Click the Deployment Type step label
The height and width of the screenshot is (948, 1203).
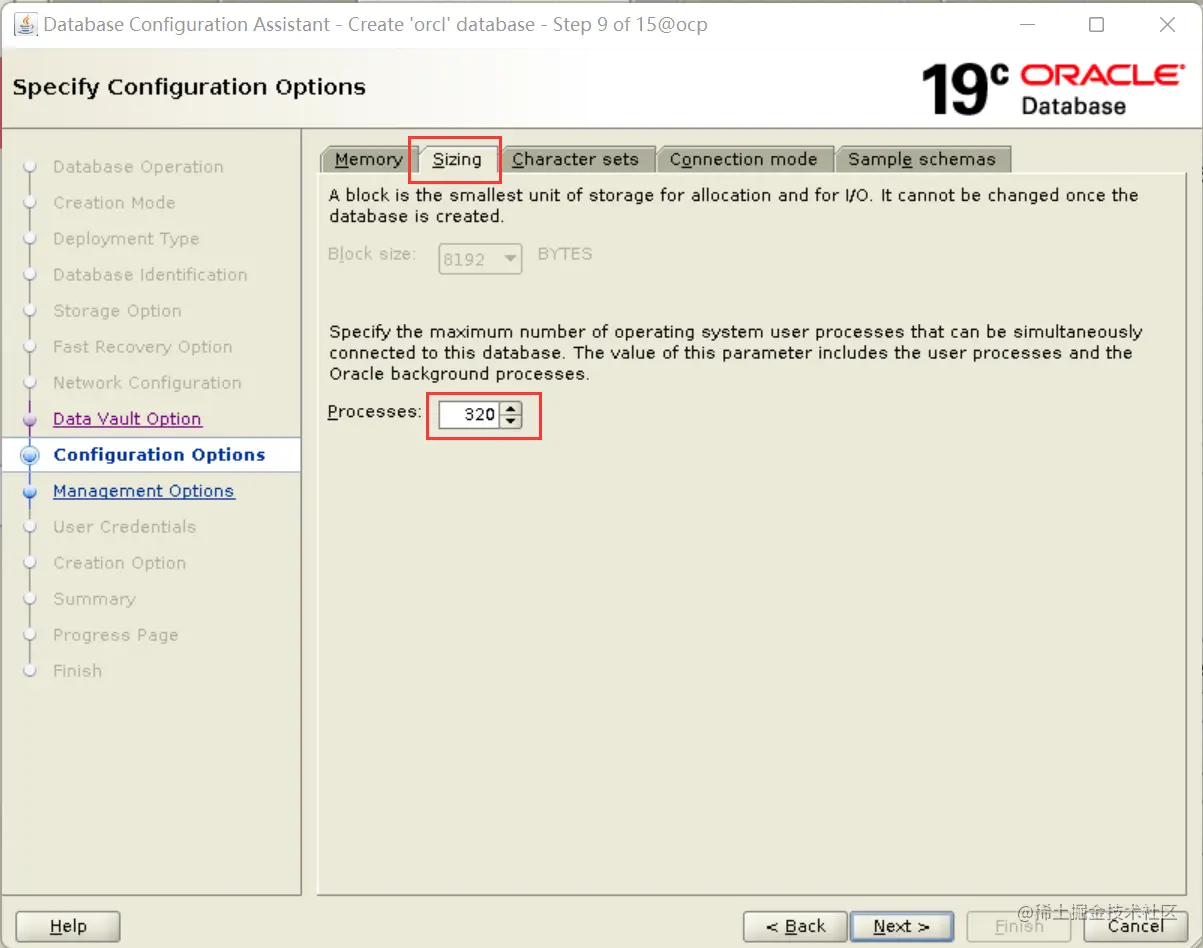click(126, 239)
